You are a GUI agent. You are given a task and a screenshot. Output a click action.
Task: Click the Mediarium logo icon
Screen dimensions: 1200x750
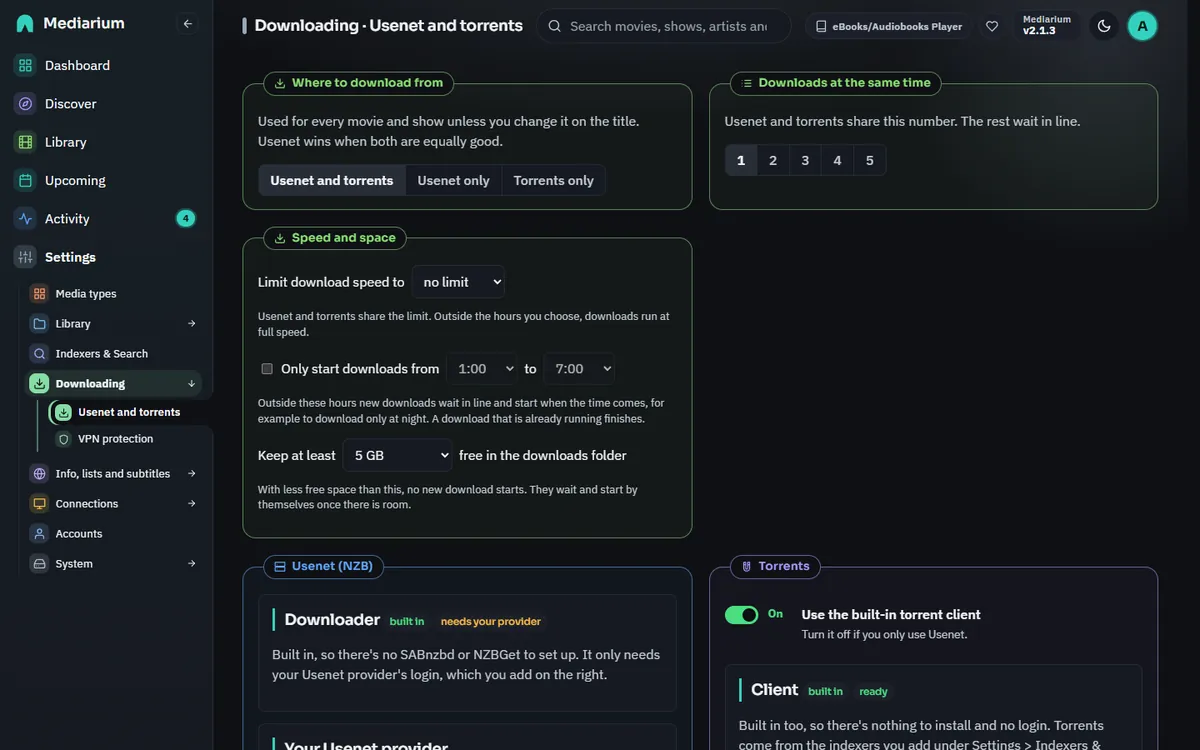coord(25,23)
